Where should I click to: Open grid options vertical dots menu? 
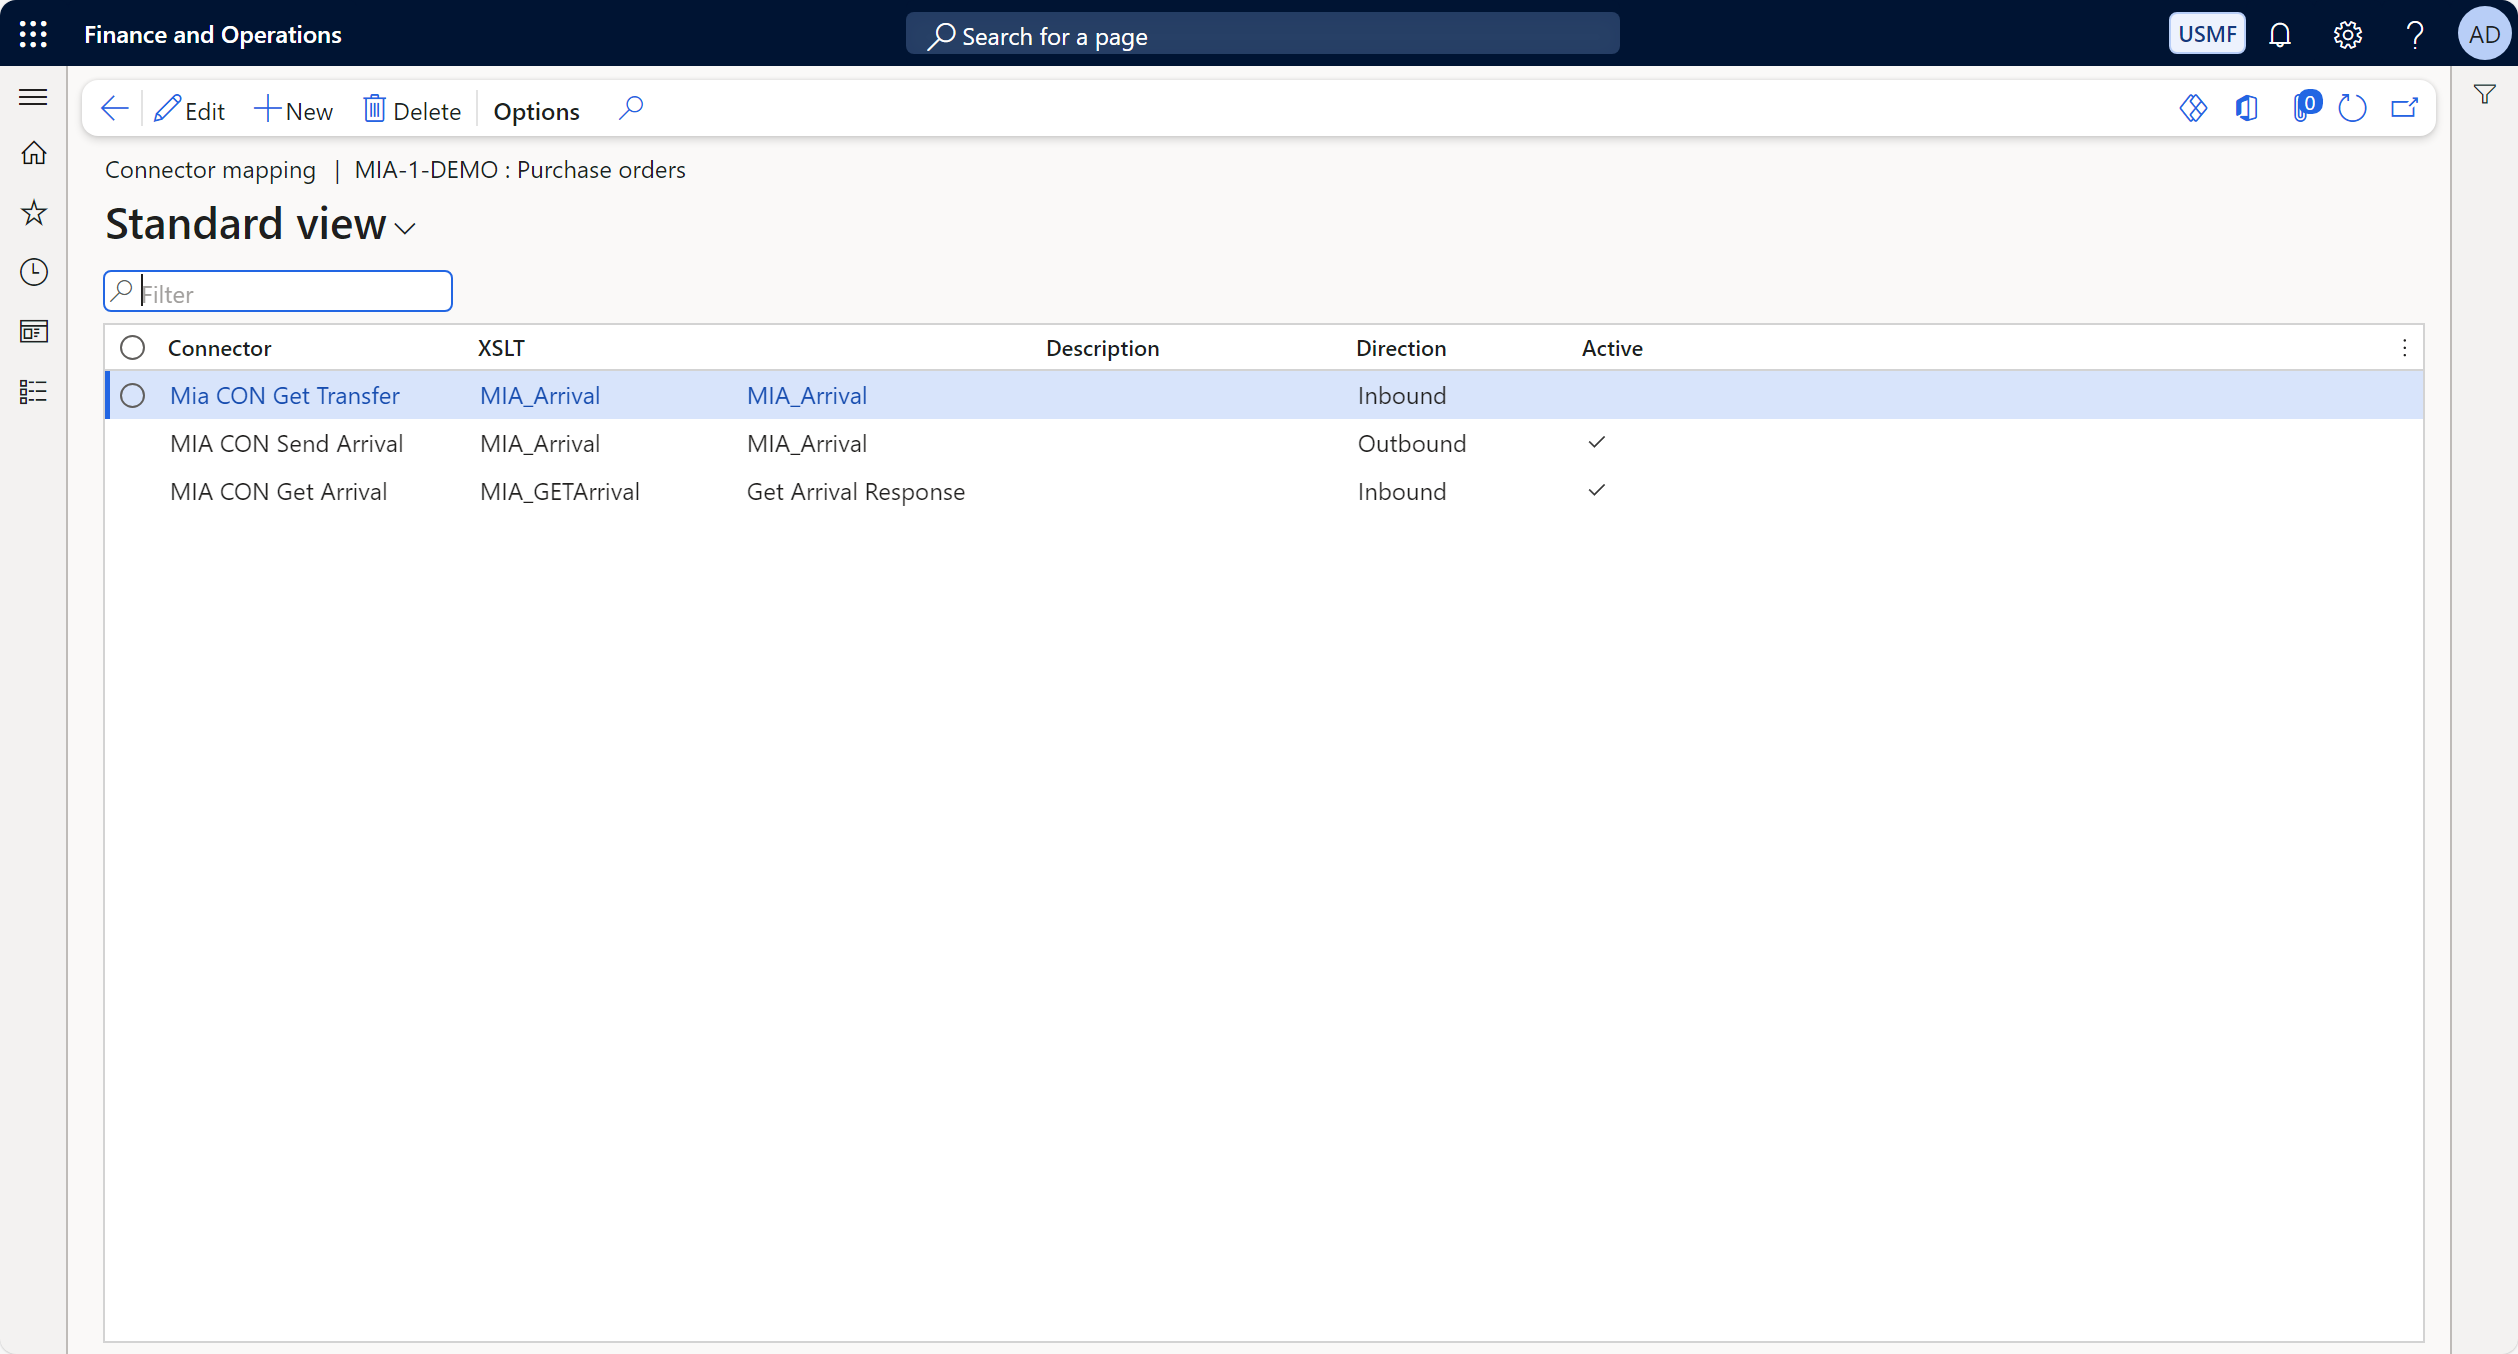2404,348
